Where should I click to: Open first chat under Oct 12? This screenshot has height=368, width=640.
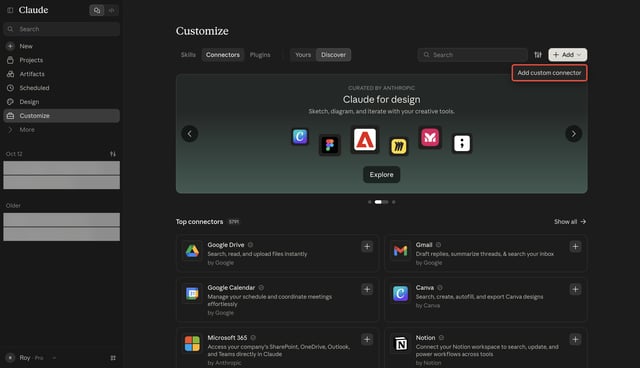pyautogui.click(x=62, y=168)
